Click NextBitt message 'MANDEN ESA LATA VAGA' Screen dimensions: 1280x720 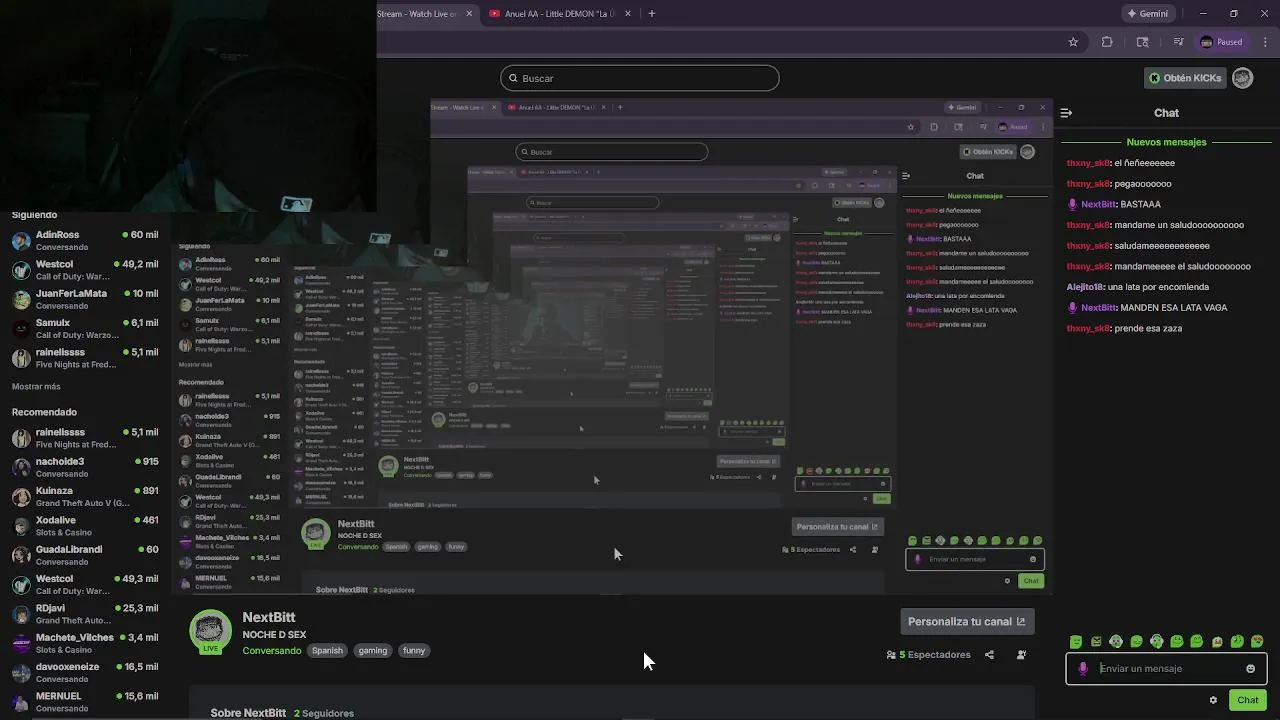pos(1147,308)
